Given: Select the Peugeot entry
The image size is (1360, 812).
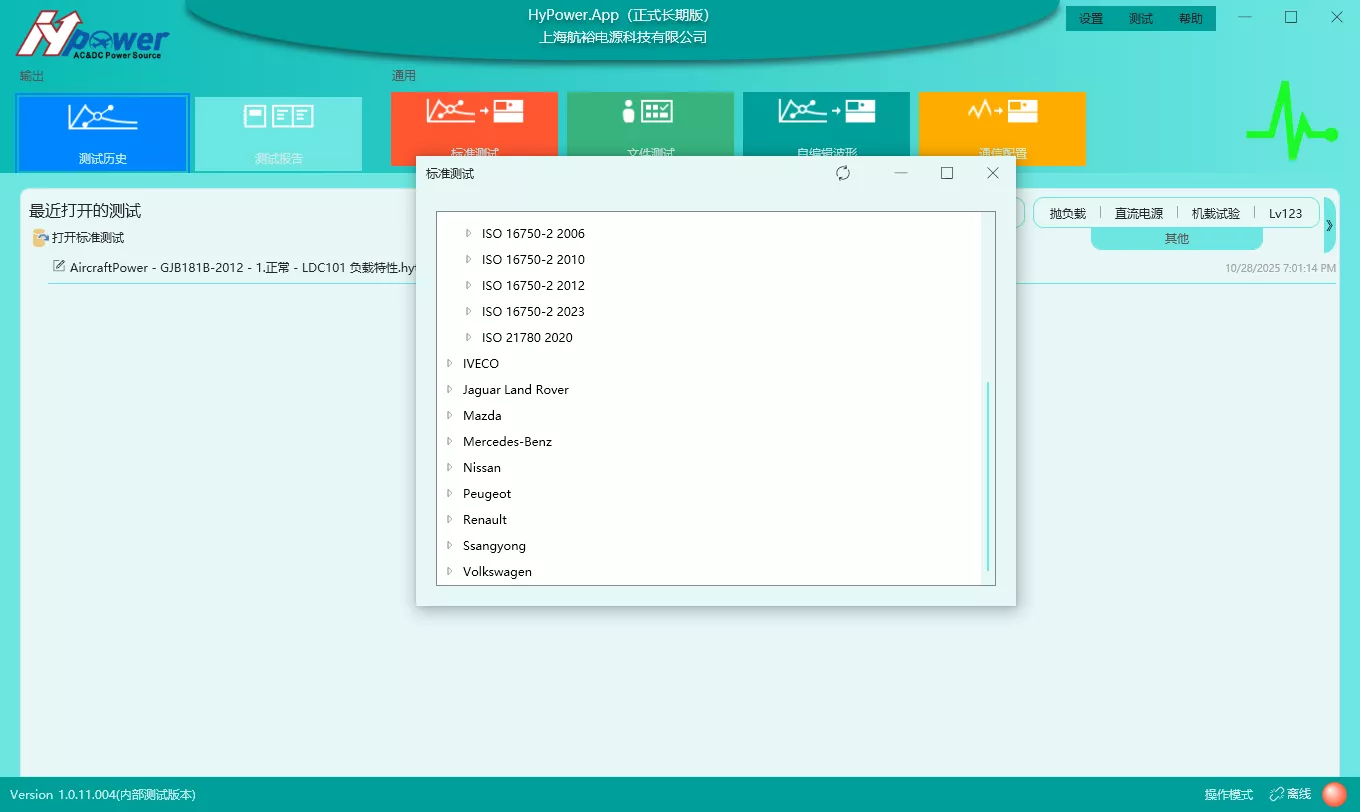Looking at the screenshot, I should pos(487,493).
